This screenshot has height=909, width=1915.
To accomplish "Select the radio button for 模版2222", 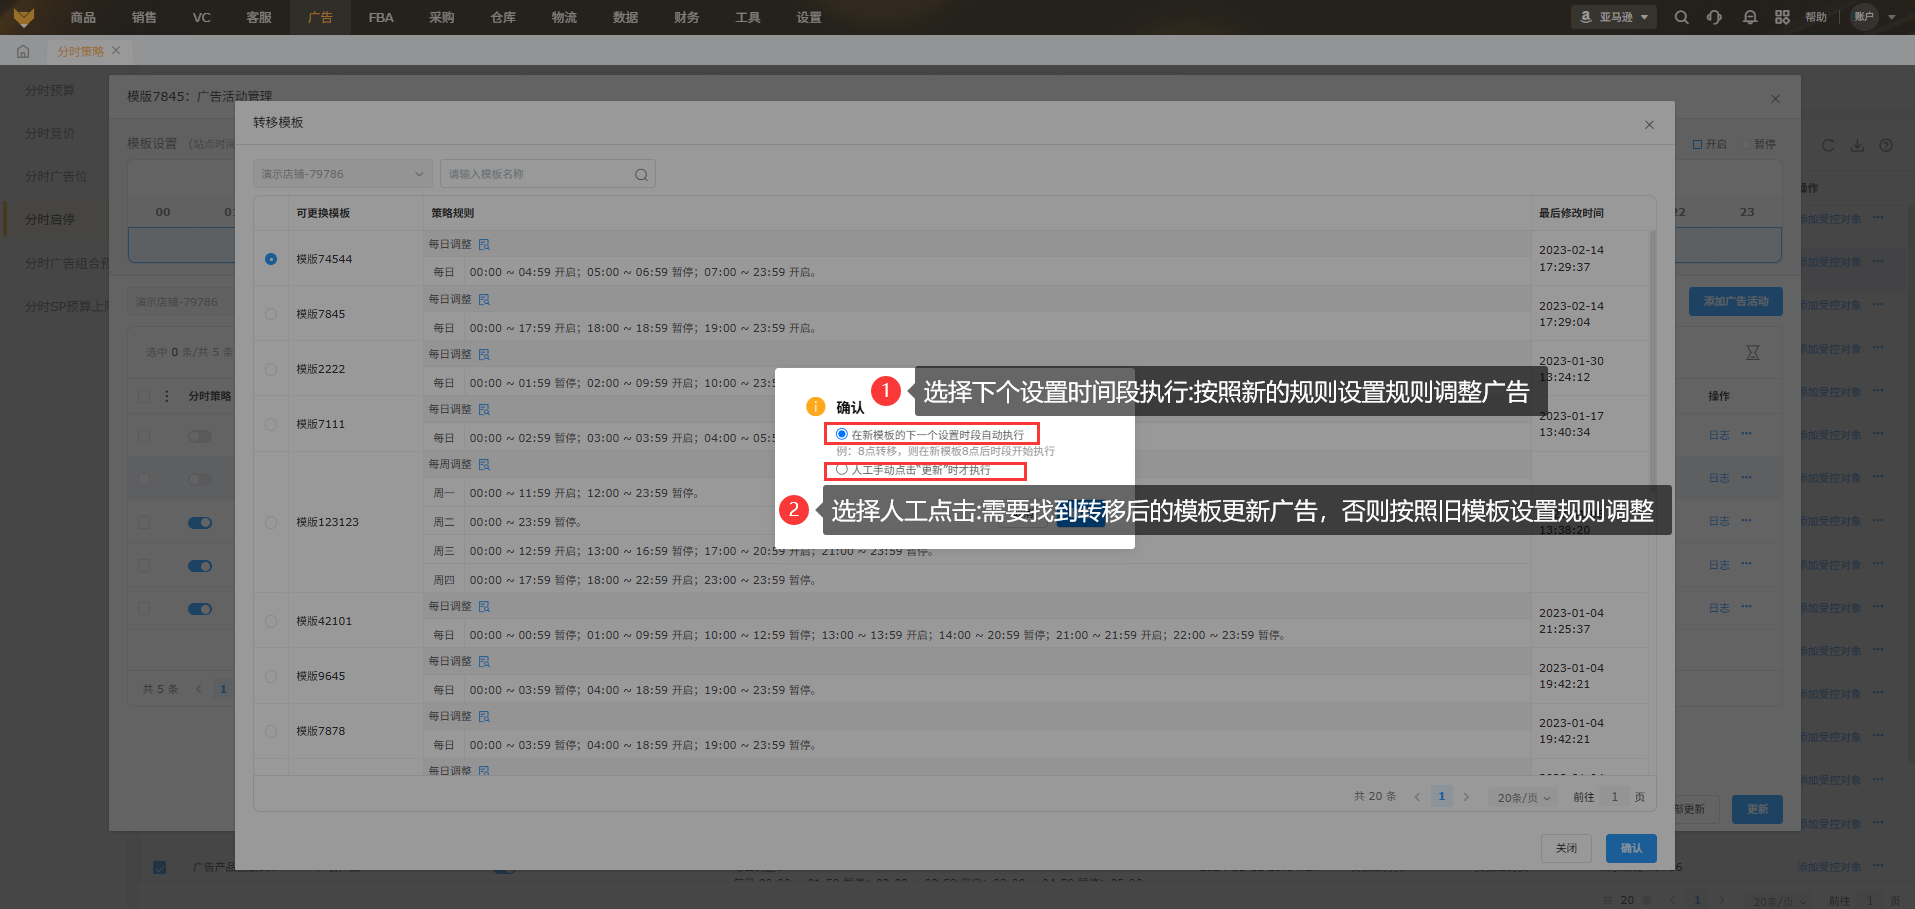I will tap(271, 369).
